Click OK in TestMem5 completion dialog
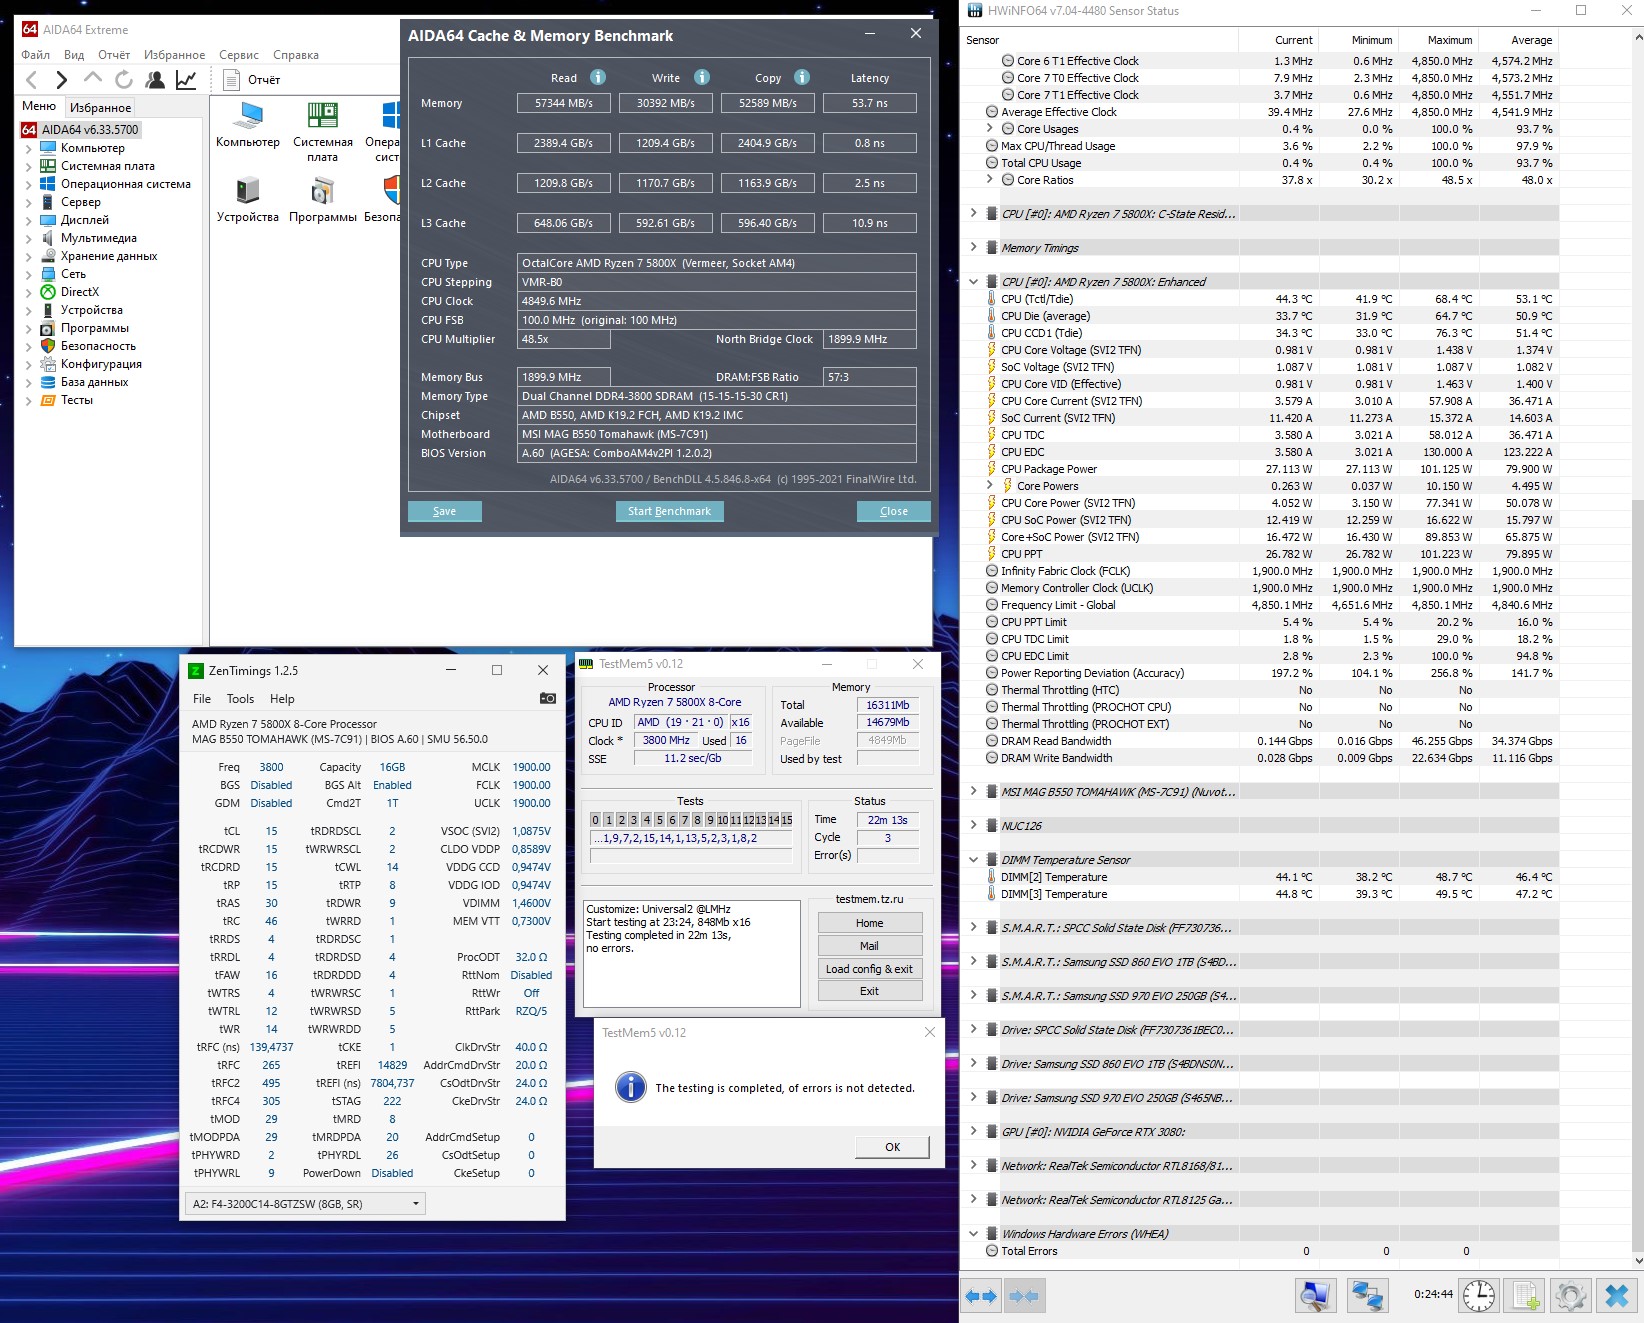 [892, 1147]
